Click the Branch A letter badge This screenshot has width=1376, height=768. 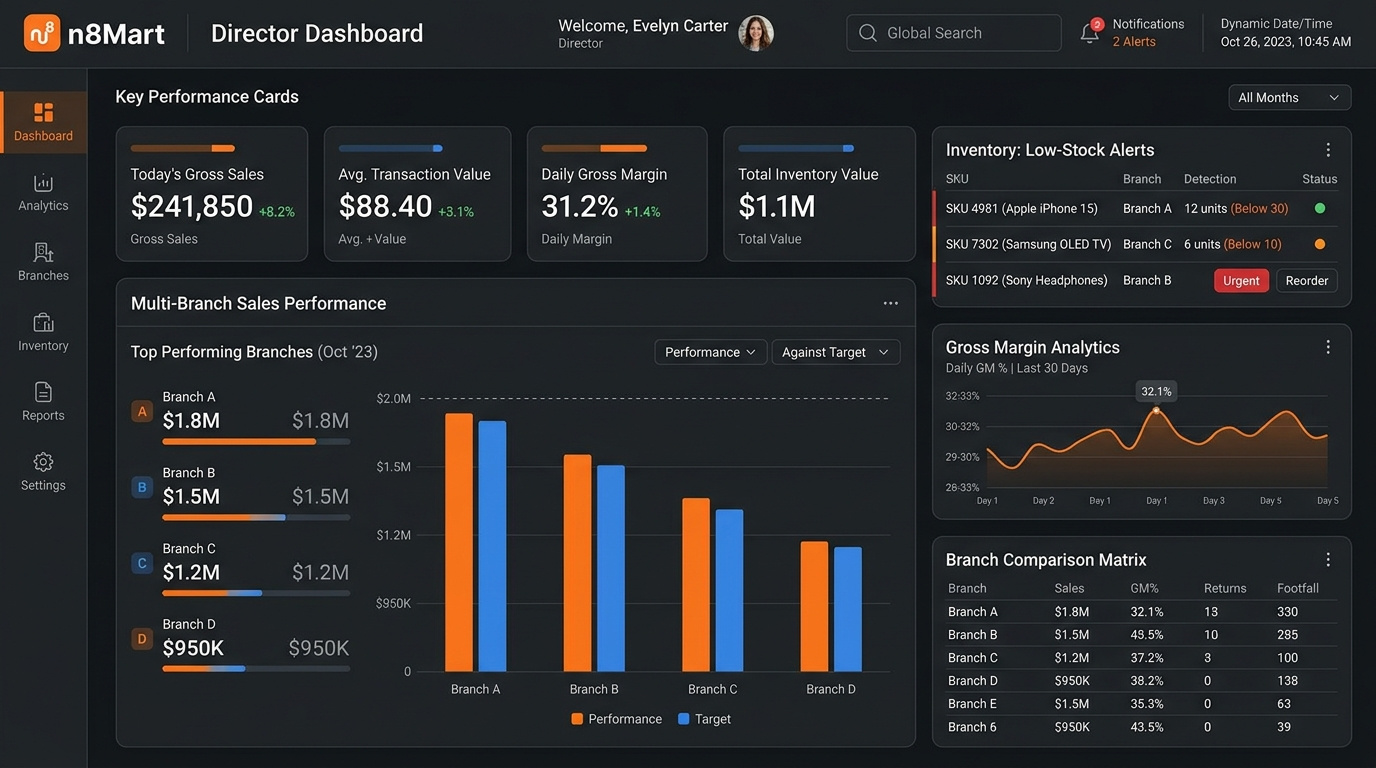(142, 411)
